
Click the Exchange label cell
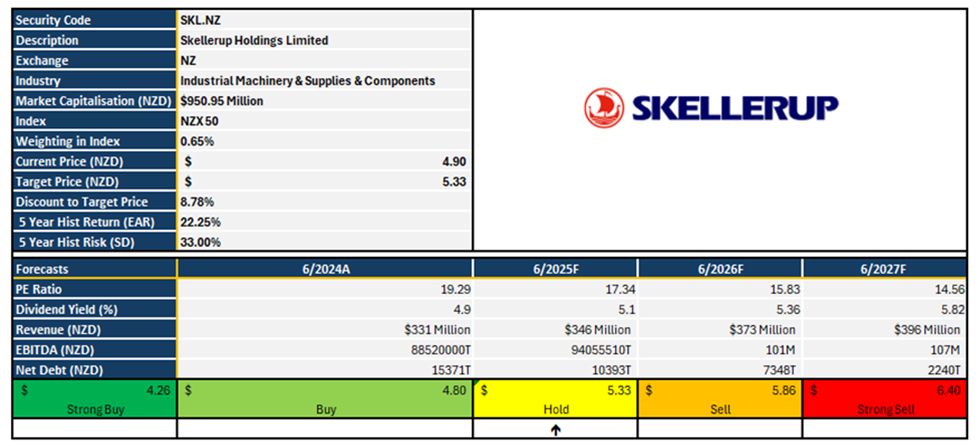94,60
